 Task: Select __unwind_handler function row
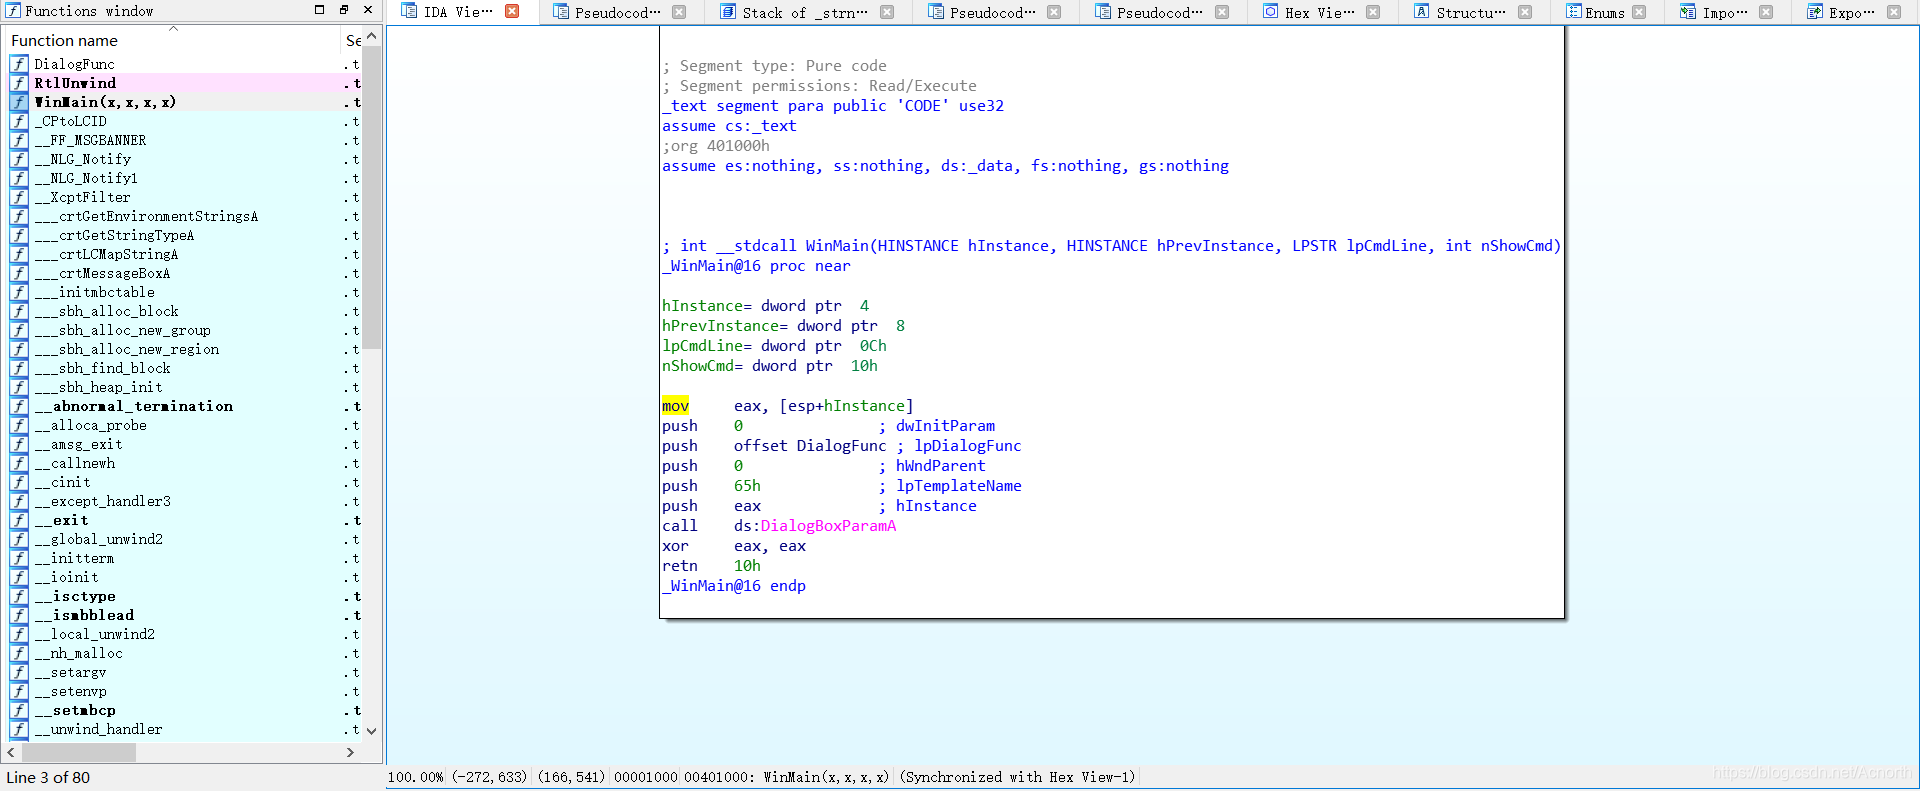[185, 729]
